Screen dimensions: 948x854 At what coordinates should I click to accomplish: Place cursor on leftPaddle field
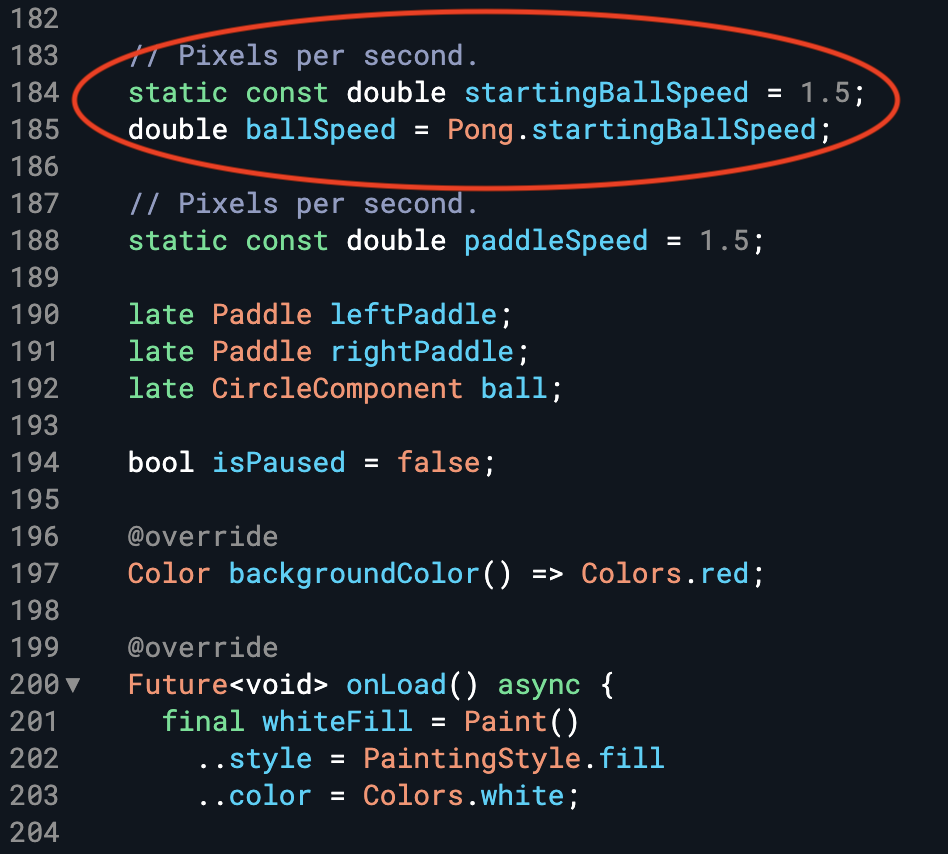coord(413,315)
